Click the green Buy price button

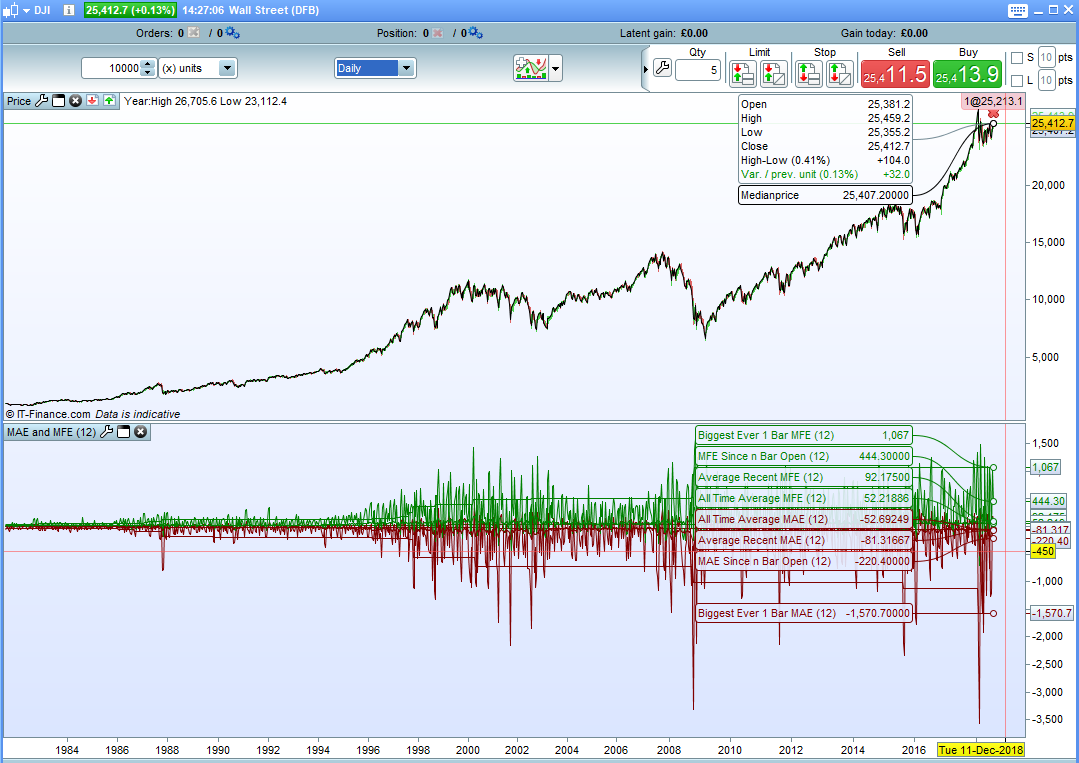pyautogui.click(x=967, y=74)
